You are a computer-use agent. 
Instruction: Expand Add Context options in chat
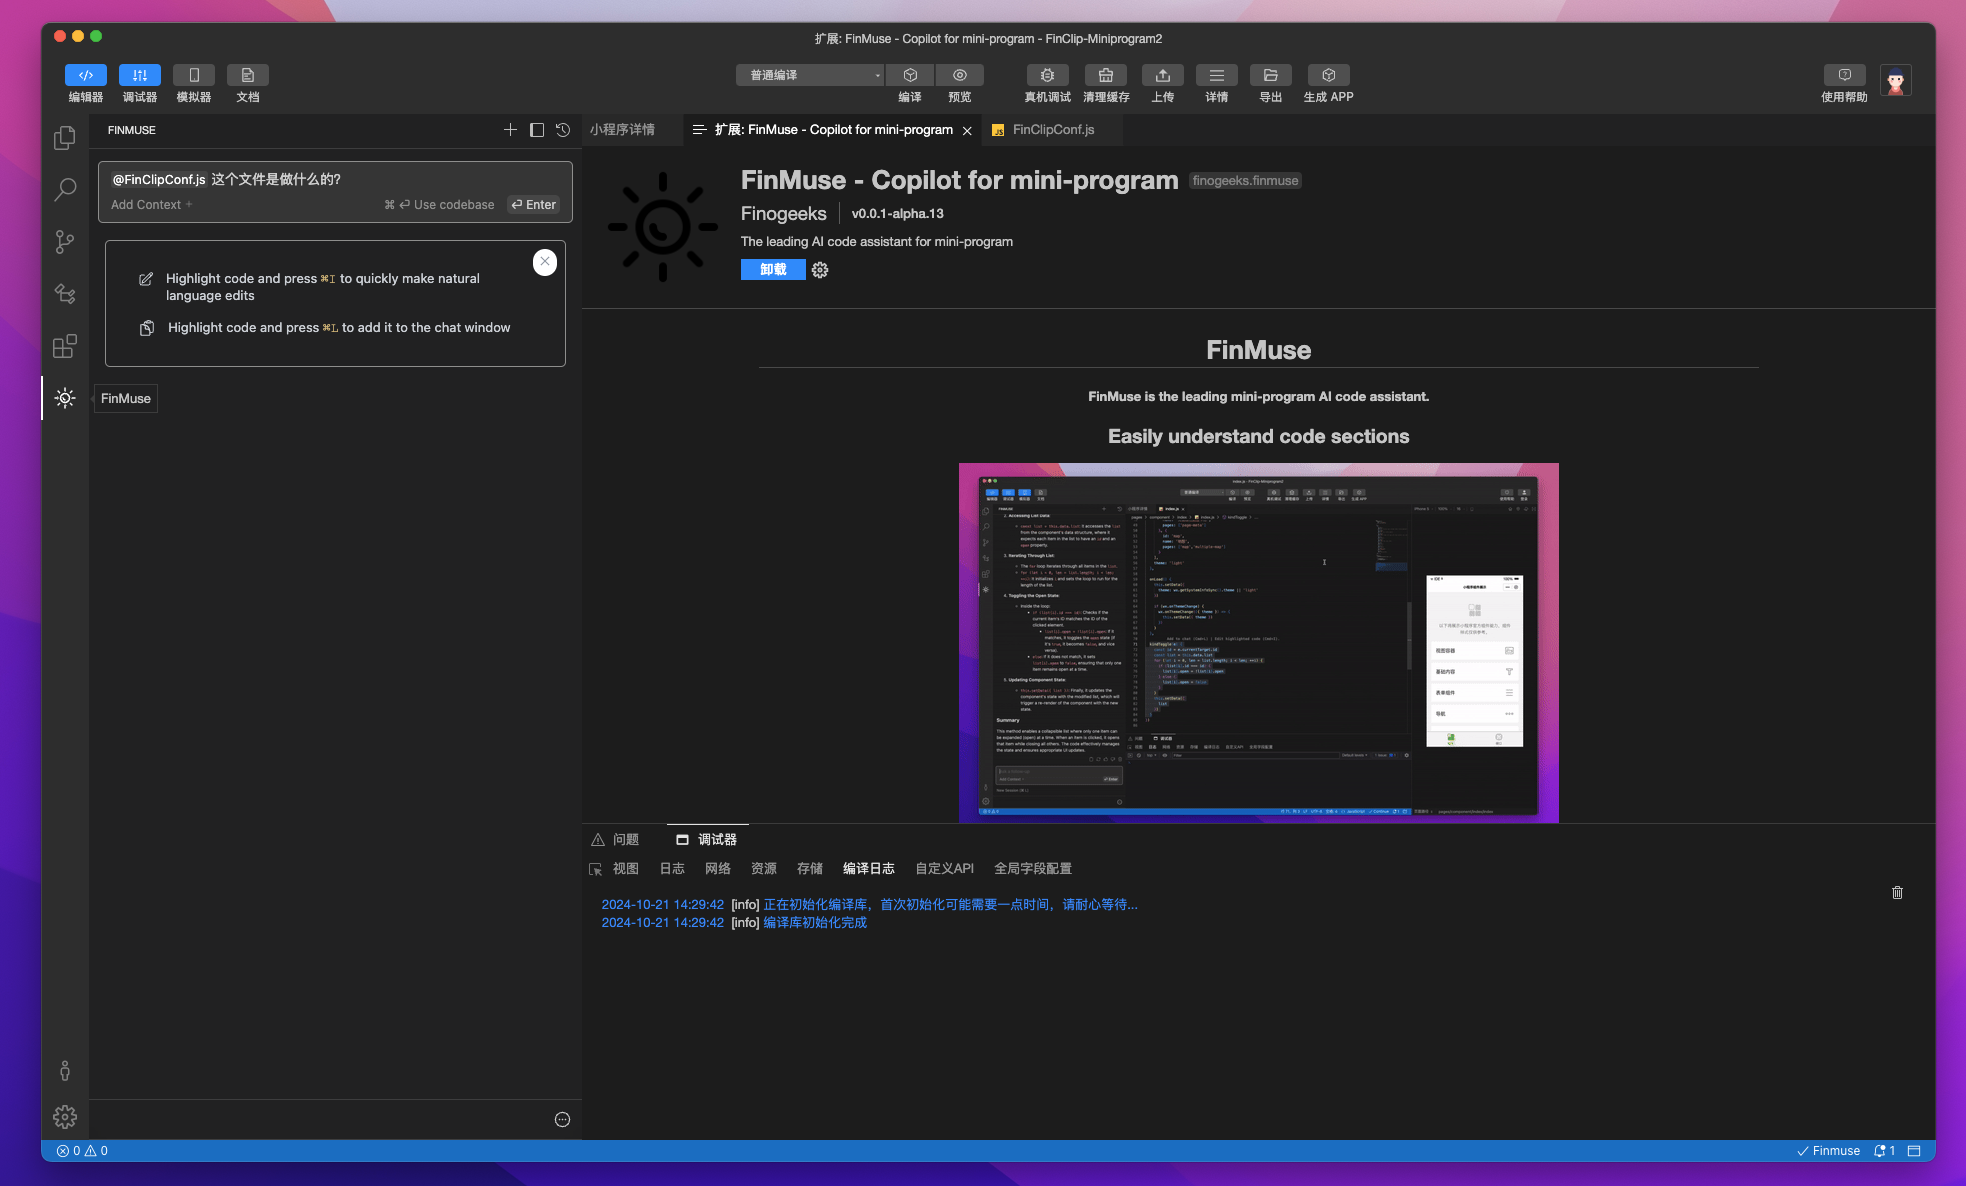tap(151, 205)
